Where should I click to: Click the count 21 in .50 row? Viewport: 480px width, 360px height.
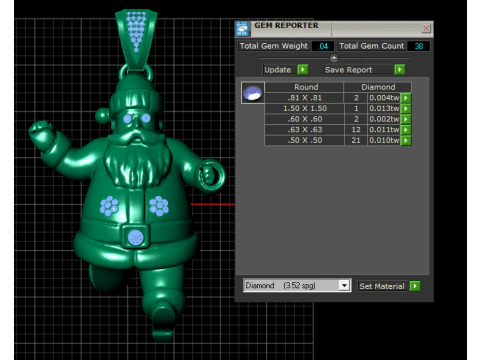click(x=356, y=140)
